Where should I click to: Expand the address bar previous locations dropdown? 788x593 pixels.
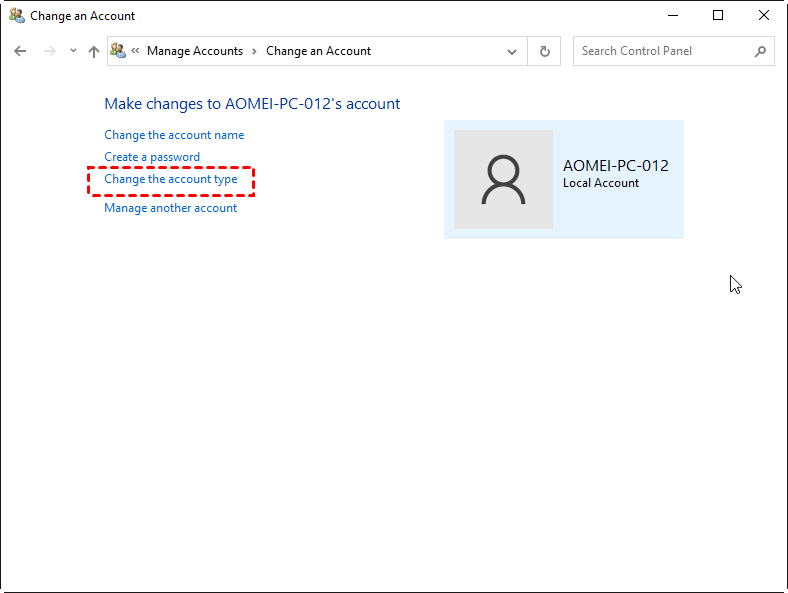point(513,51)
